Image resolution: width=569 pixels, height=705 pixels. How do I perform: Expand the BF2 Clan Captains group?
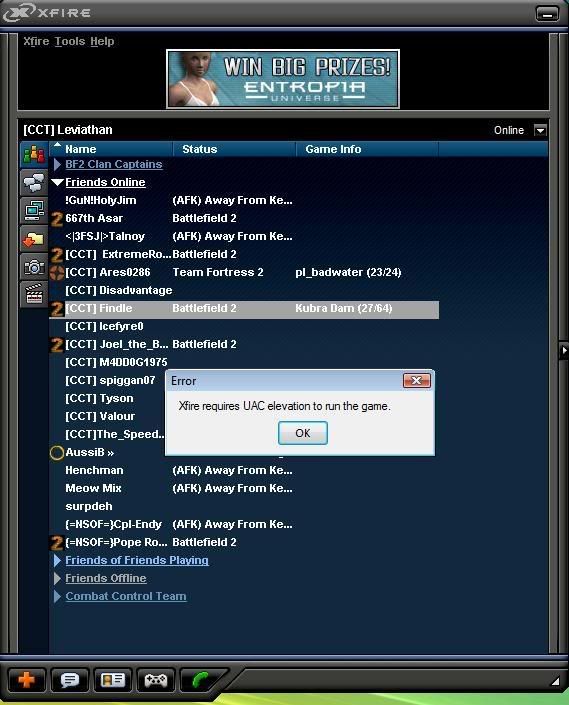pos(57,165)
